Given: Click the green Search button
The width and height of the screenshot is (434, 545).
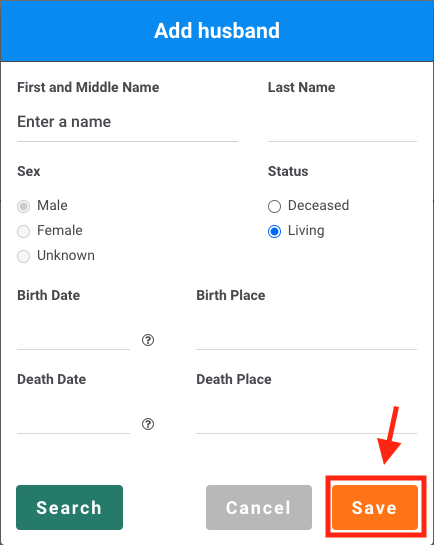Looking at the screenshot, I should point(69,507).
